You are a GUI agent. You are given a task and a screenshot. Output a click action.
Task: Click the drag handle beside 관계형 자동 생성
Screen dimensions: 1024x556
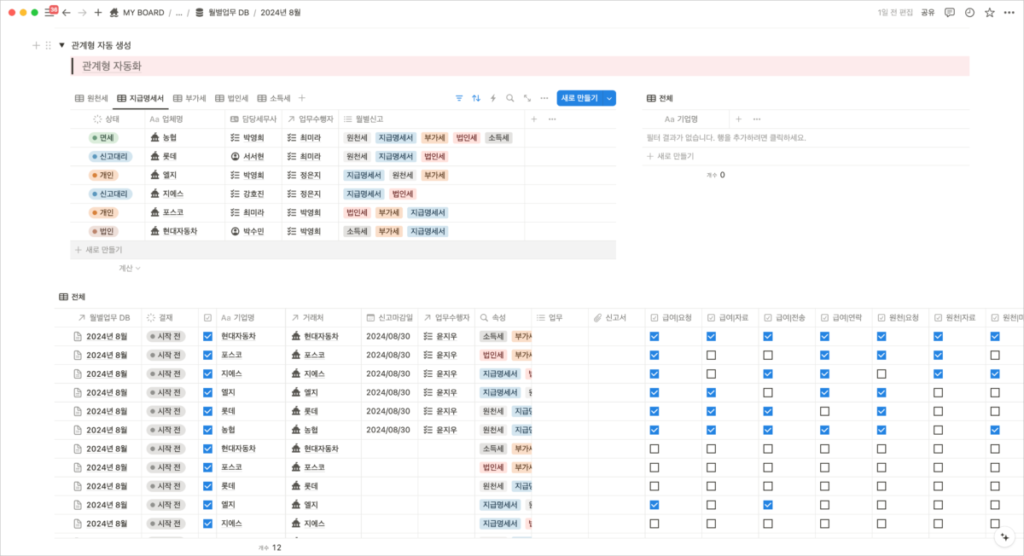48,45
